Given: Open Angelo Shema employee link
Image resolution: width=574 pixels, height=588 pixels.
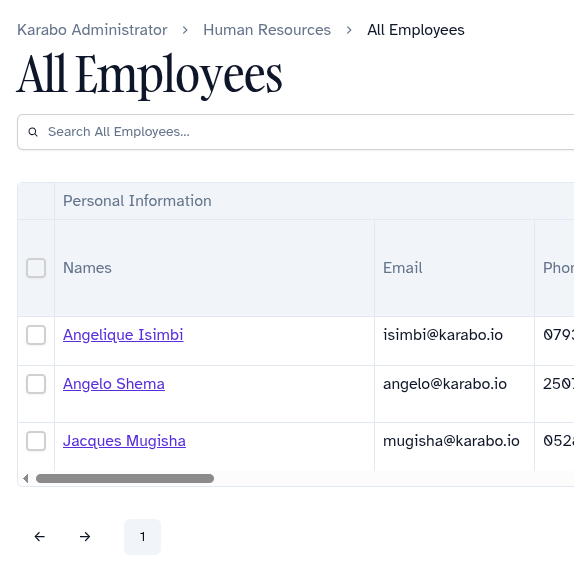Looking at the screenshot, I should coord(114,384).
